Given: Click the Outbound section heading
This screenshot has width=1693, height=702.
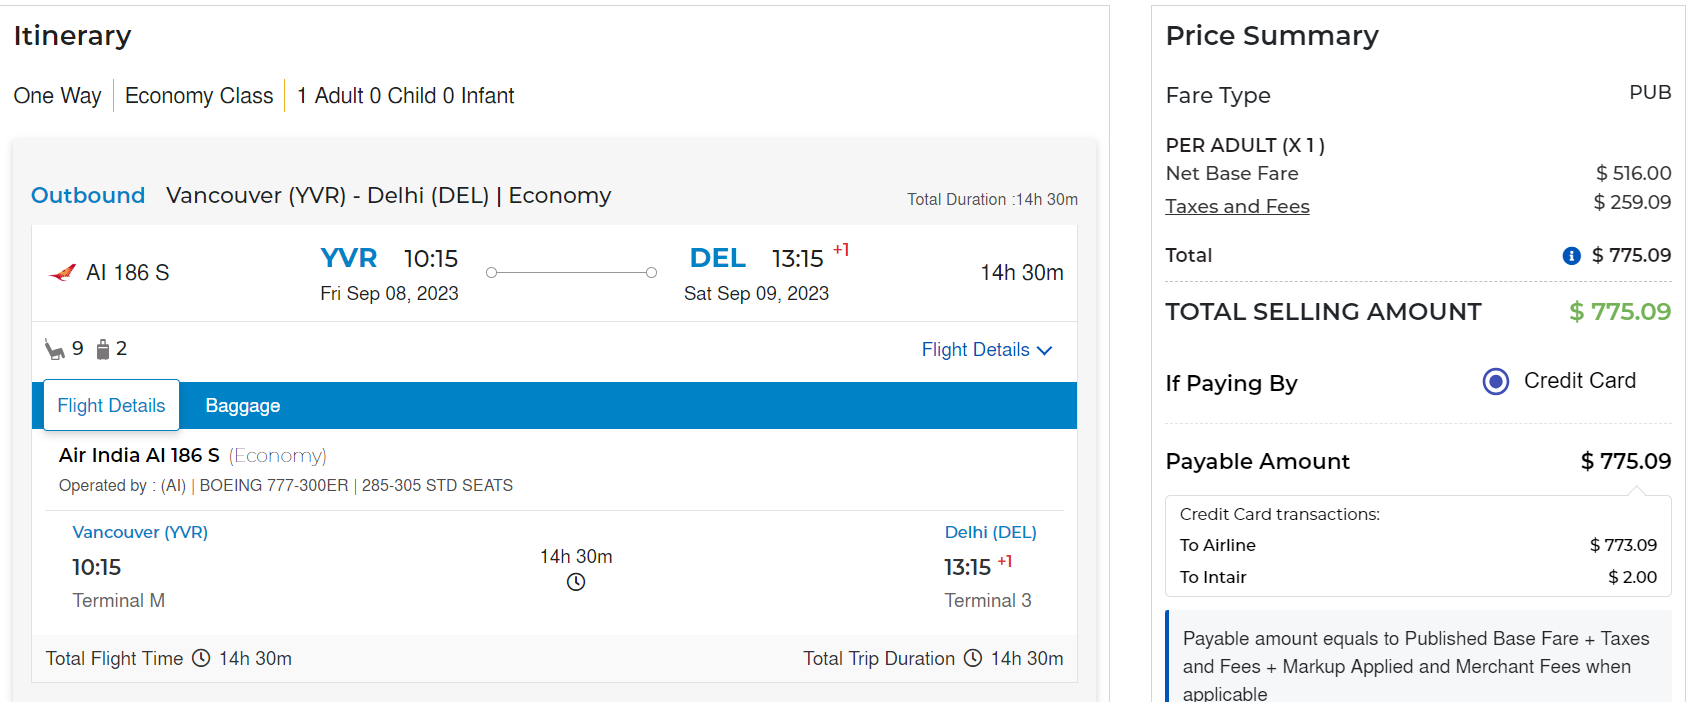Looking at the screenshot, I should coord(88,195).
